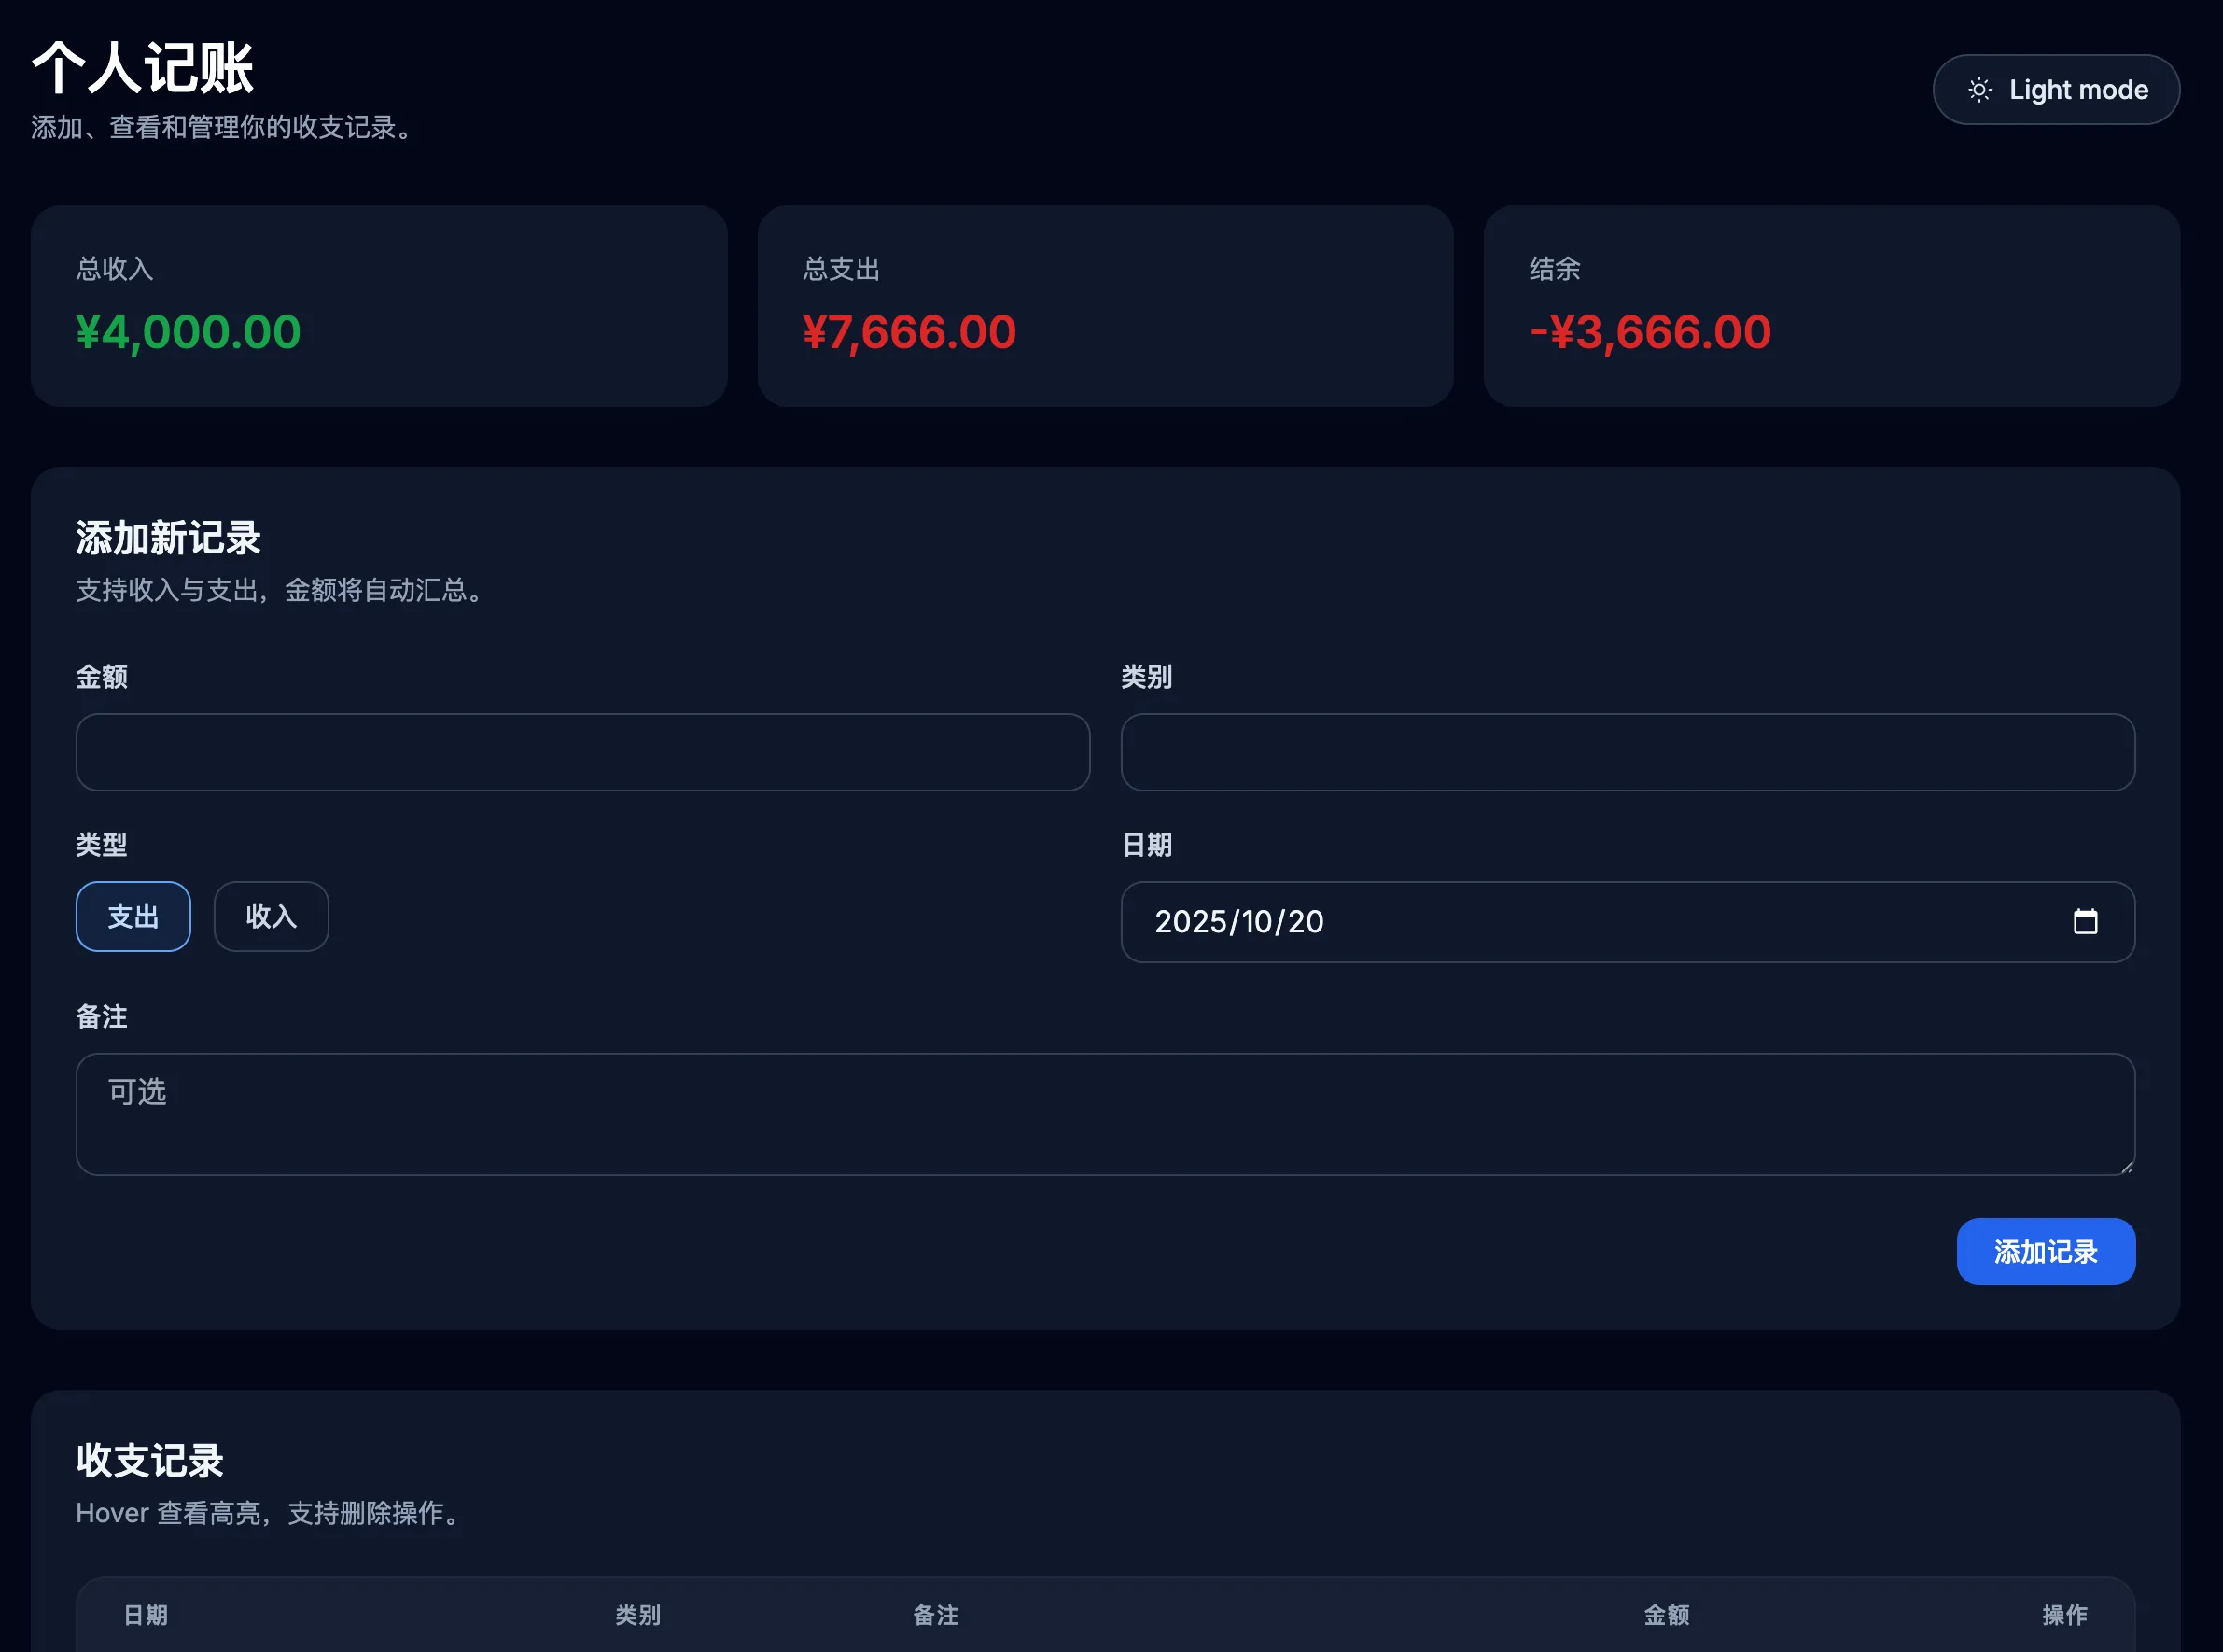The width and height of the screenshot is (2223, 1652).
Task: Click the 结余 balance card
Action: coord(1831,306)
